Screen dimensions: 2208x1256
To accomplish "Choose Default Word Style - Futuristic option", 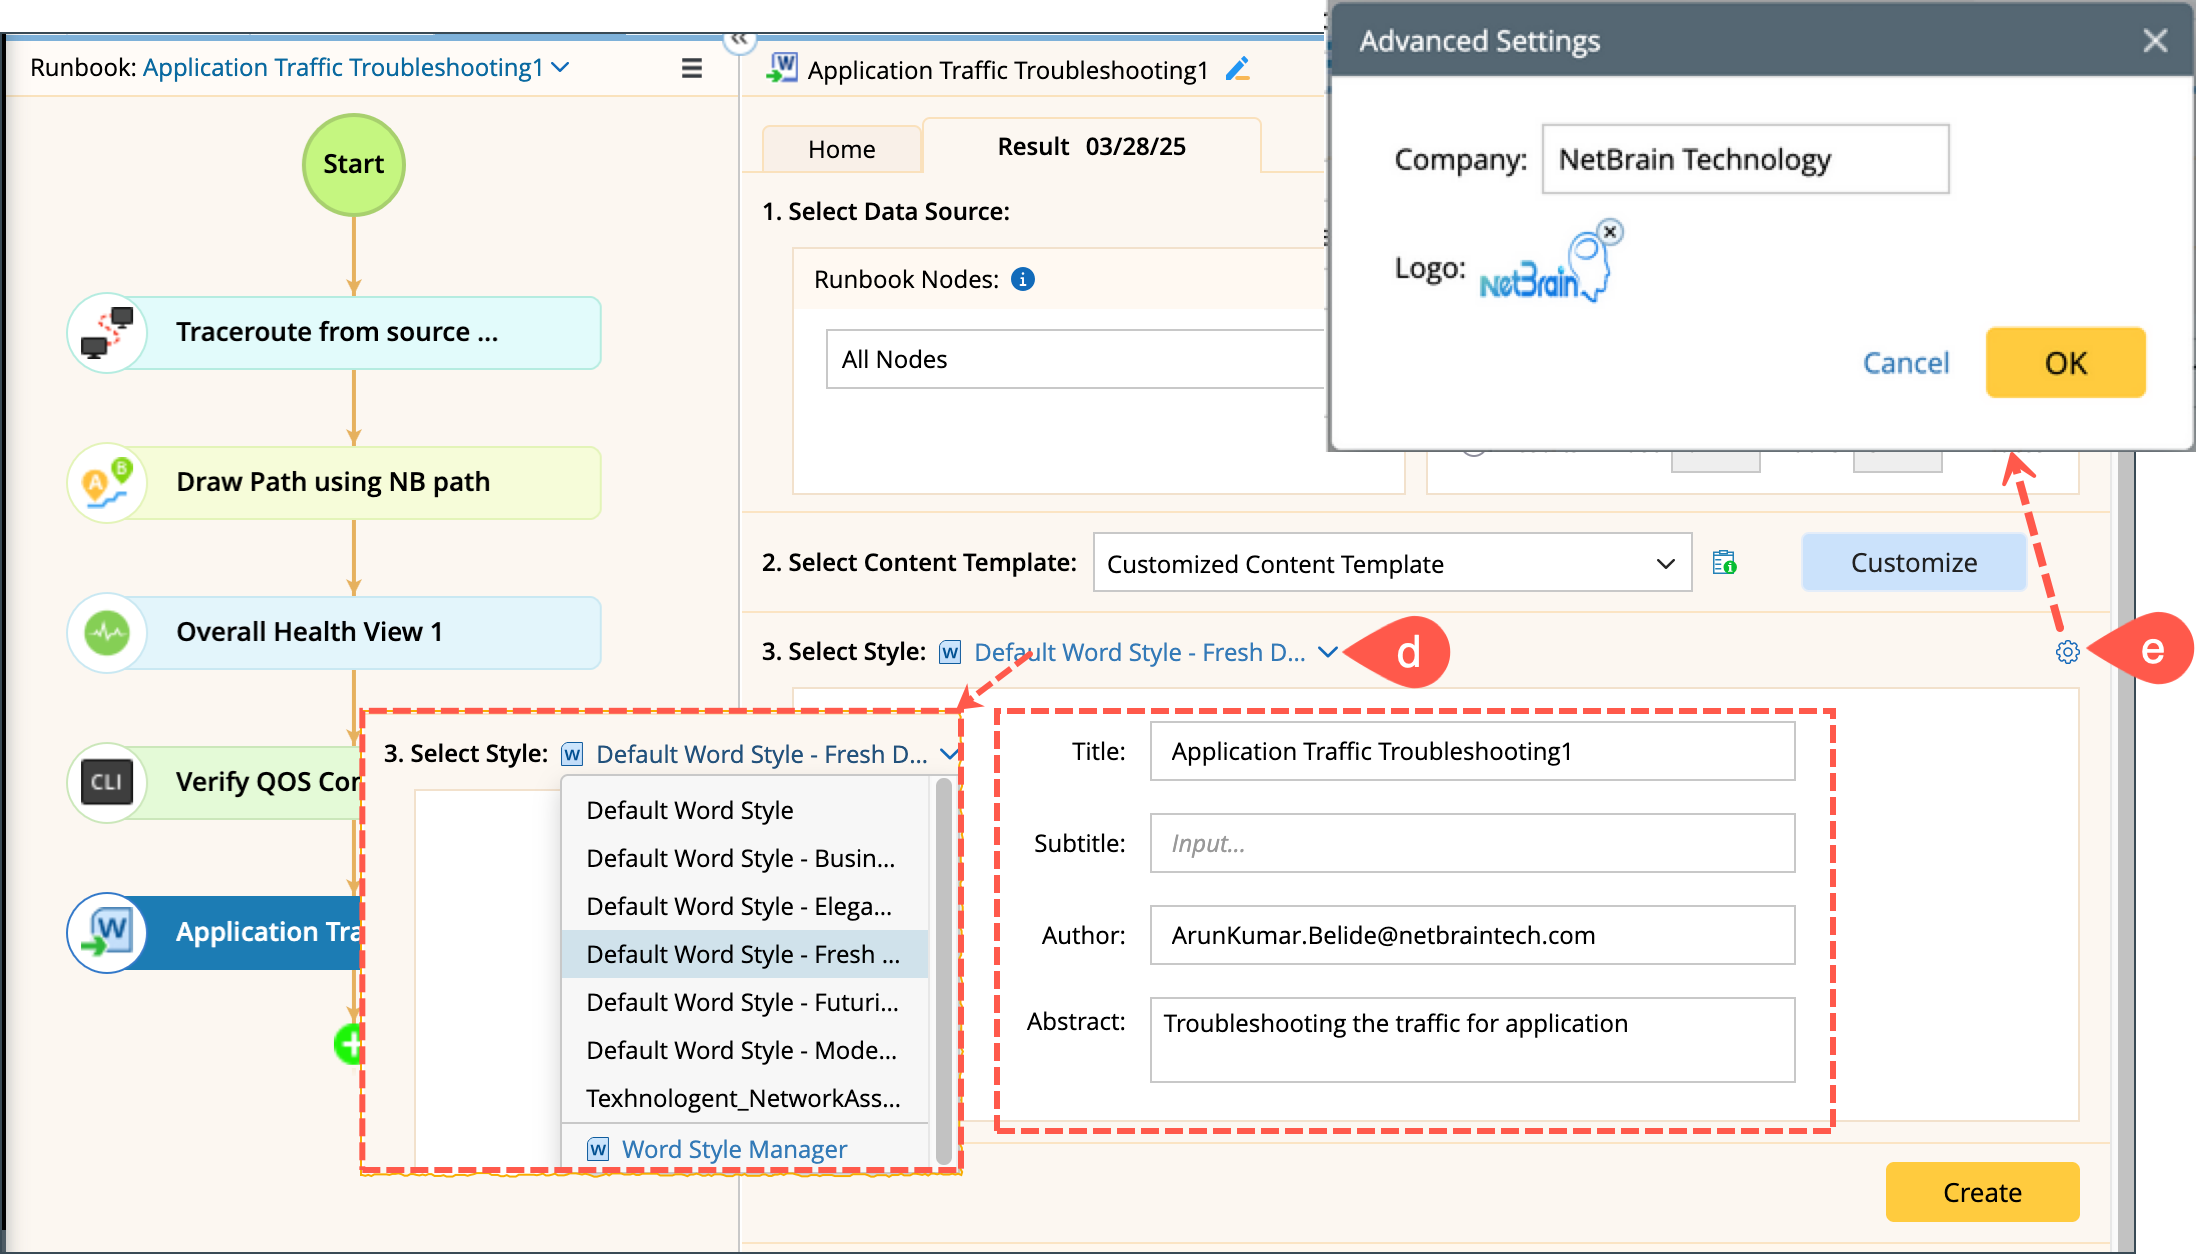I will [x=742, y=1002].
